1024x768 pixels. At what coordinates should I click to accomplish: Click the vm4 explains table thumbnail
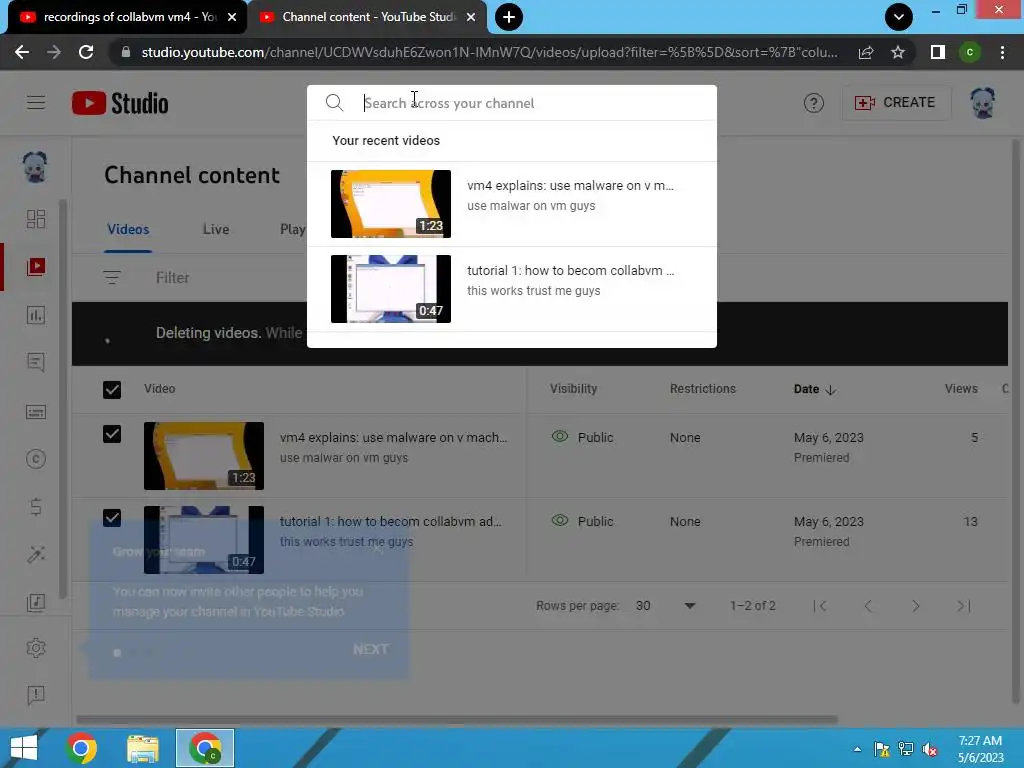point(204,456)
